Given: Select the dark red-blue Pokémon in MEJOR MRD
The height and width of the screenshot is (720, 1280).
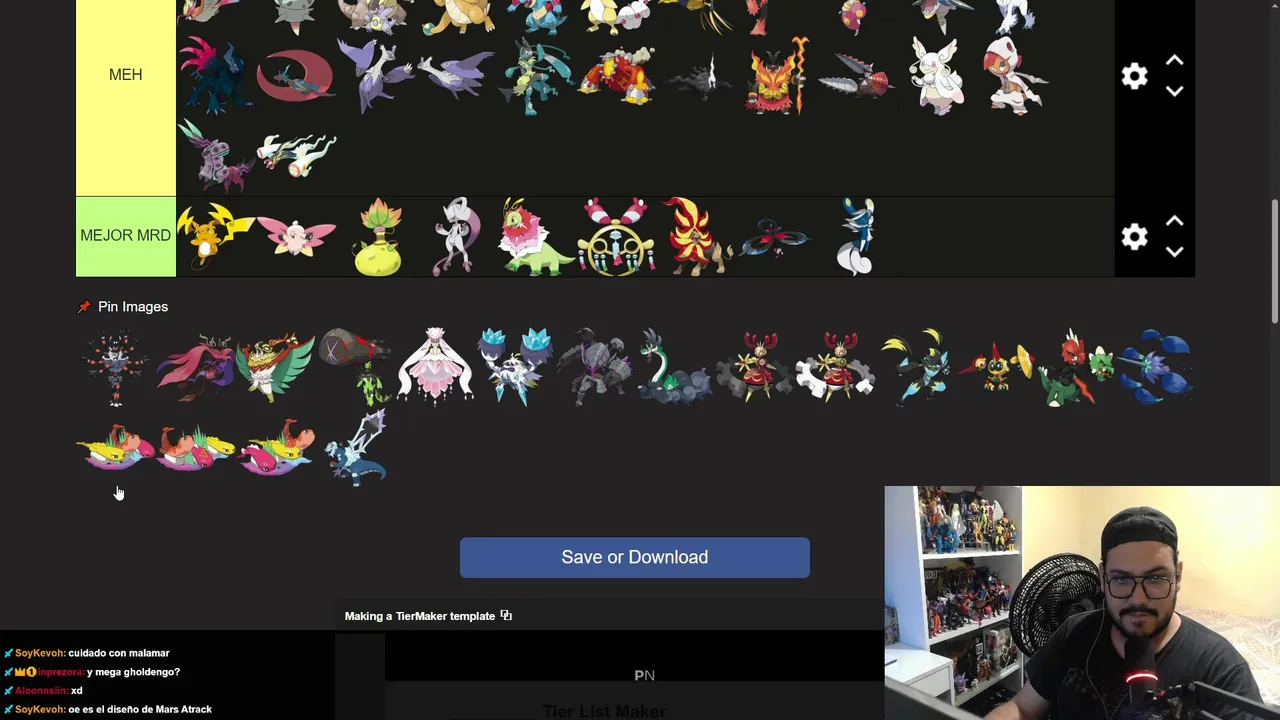Looking at the screenshot, I should pyautogui.click(x=776, y=236).
